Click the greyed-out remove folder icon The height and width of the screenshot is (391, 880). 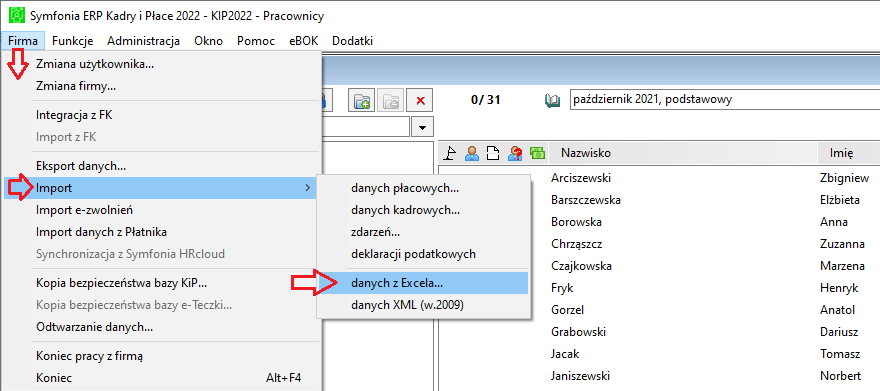point(391,101)
